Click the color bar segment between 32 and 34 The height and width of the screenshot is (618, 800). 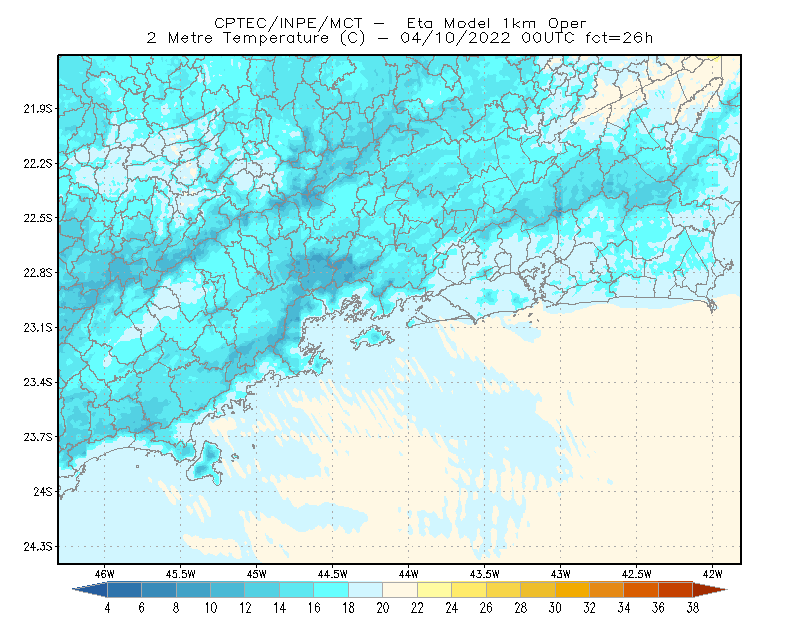(607, 590)
